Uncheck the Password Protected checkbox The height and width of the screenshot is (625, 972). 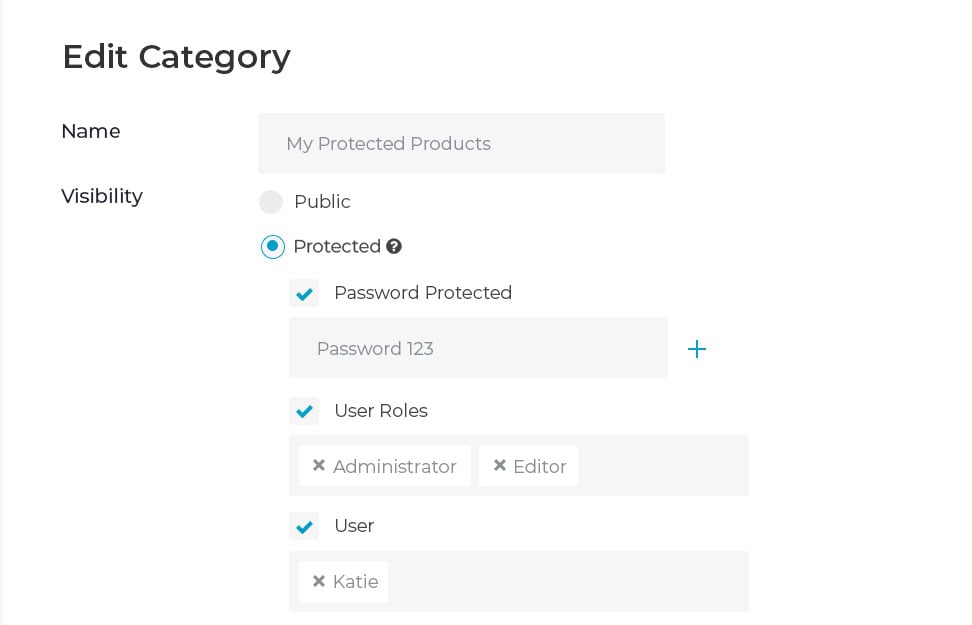tap(304, 293)
